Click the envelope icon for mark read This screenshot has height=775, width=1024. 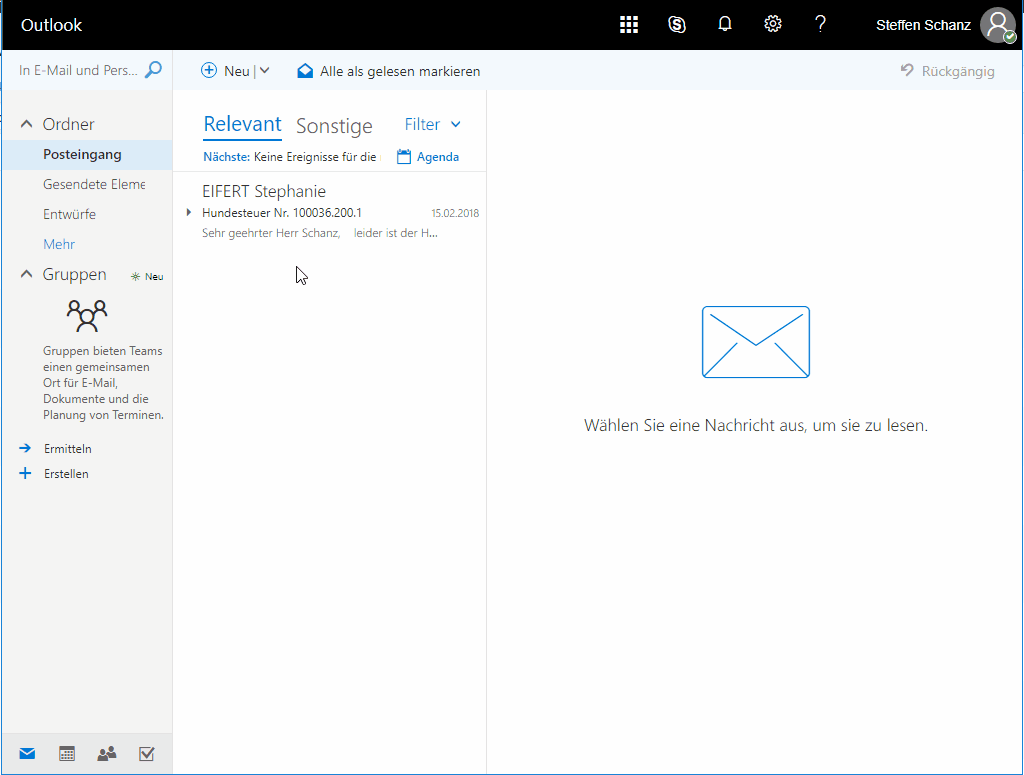tap(305, 71)
